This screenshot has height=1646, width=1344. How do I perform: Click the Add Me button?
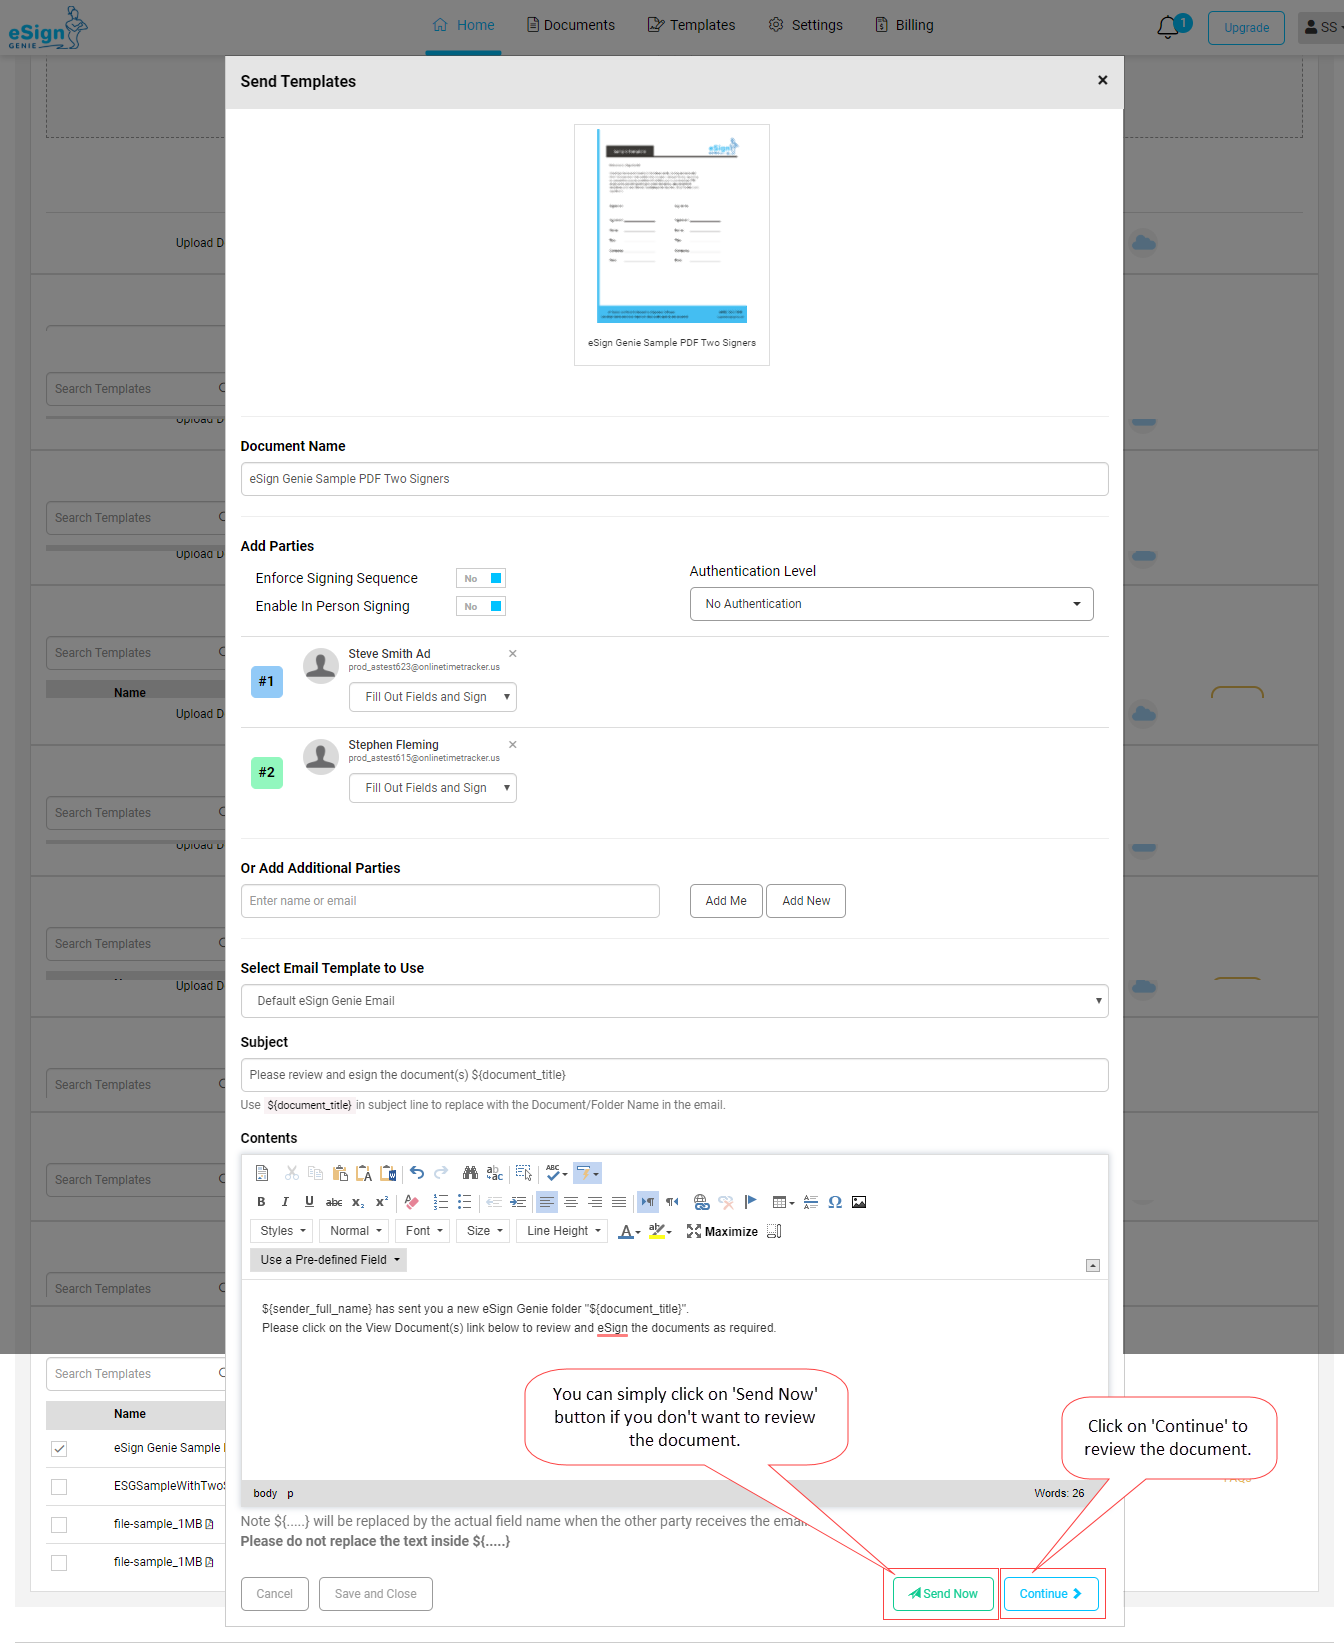coord(726,901)
